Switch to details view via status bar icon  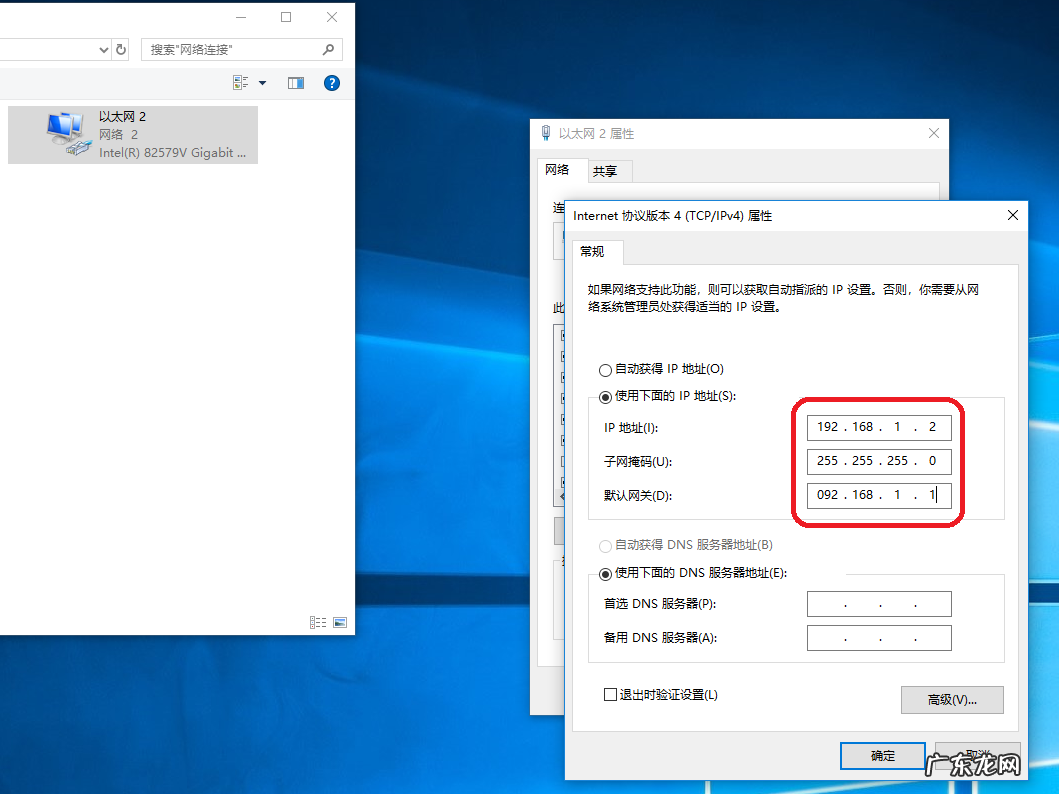point(317,622)
